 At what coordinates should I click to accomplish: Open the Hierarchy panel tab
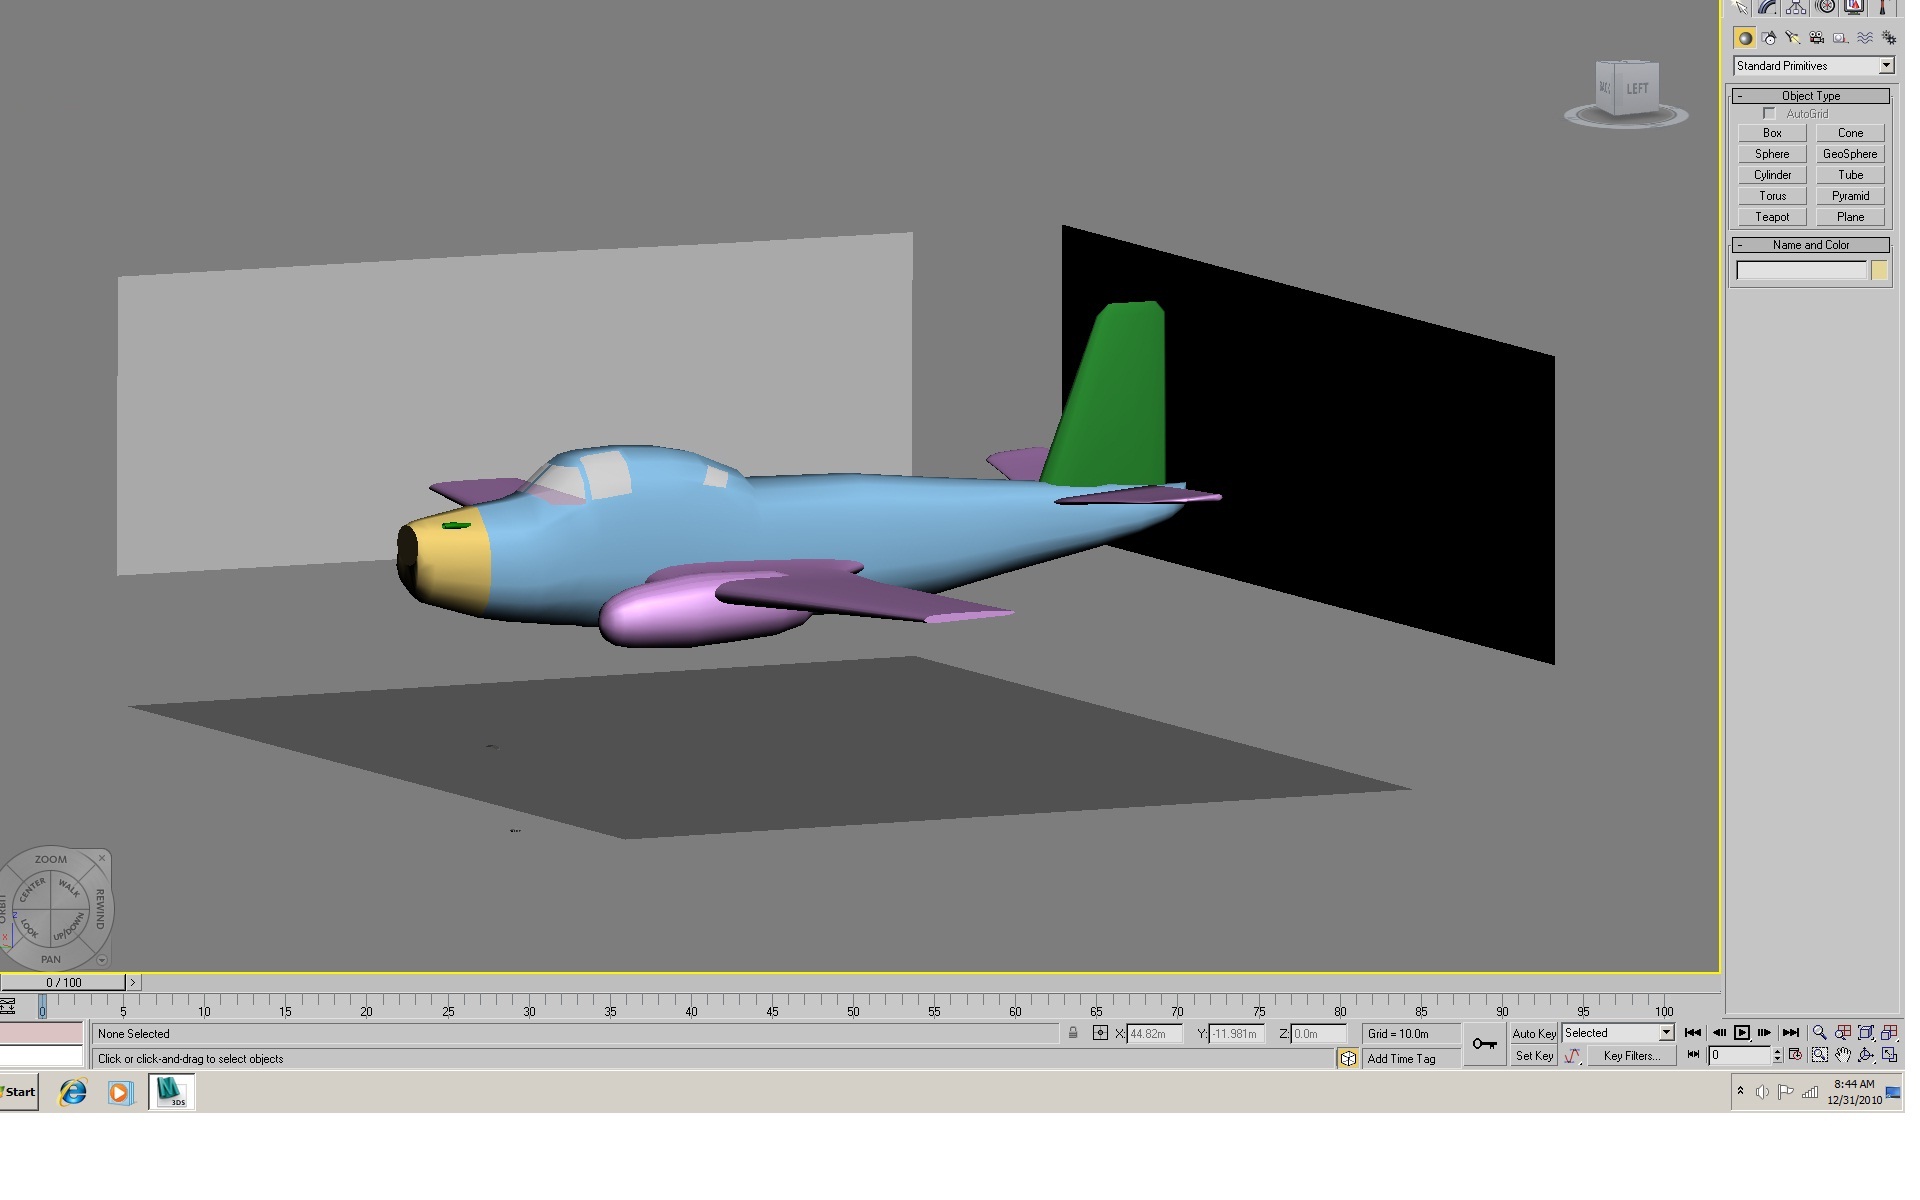(1796, 7)
